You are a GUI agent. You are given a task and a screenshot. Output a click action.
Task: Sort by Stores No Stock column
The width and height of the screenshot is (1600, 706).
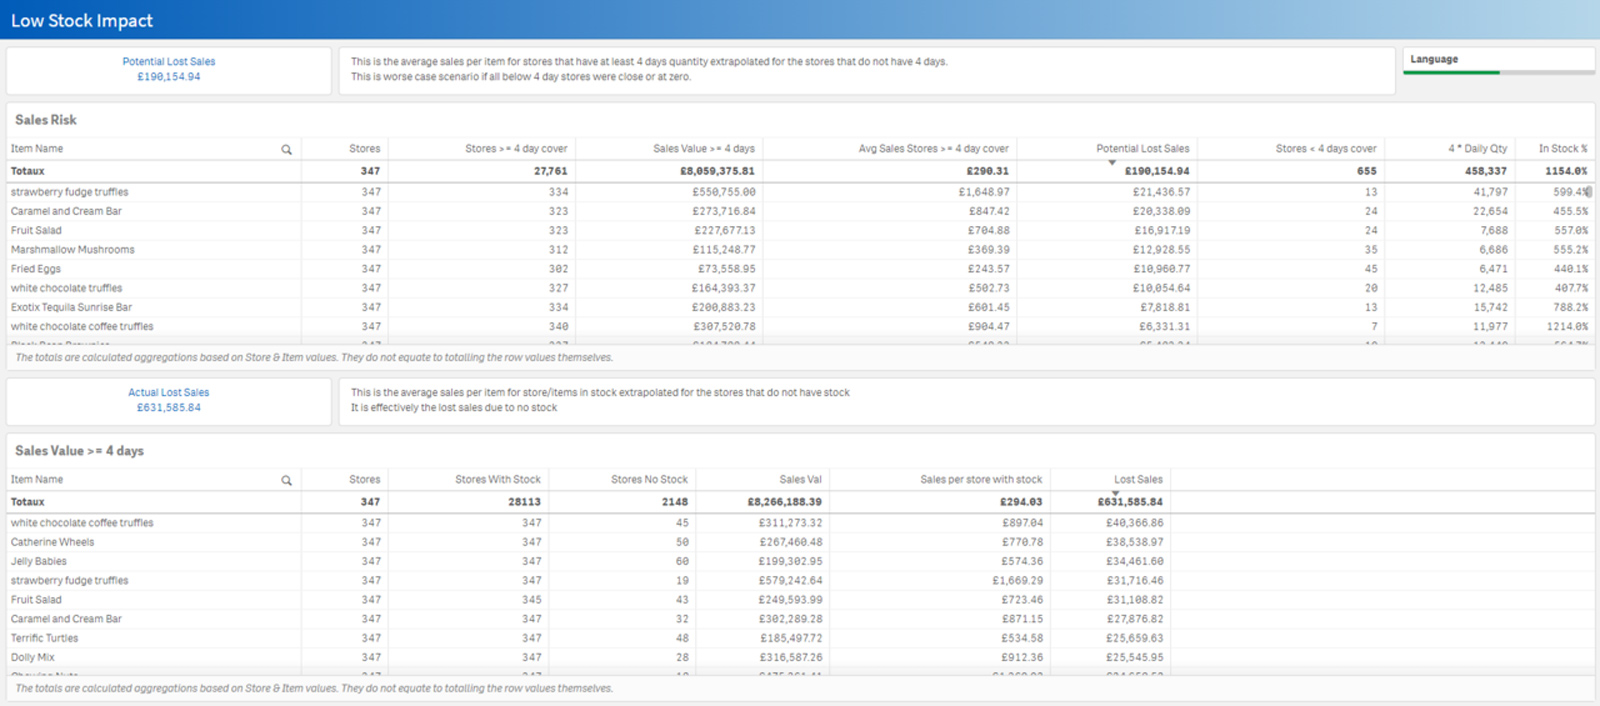[x=649, y=480]
